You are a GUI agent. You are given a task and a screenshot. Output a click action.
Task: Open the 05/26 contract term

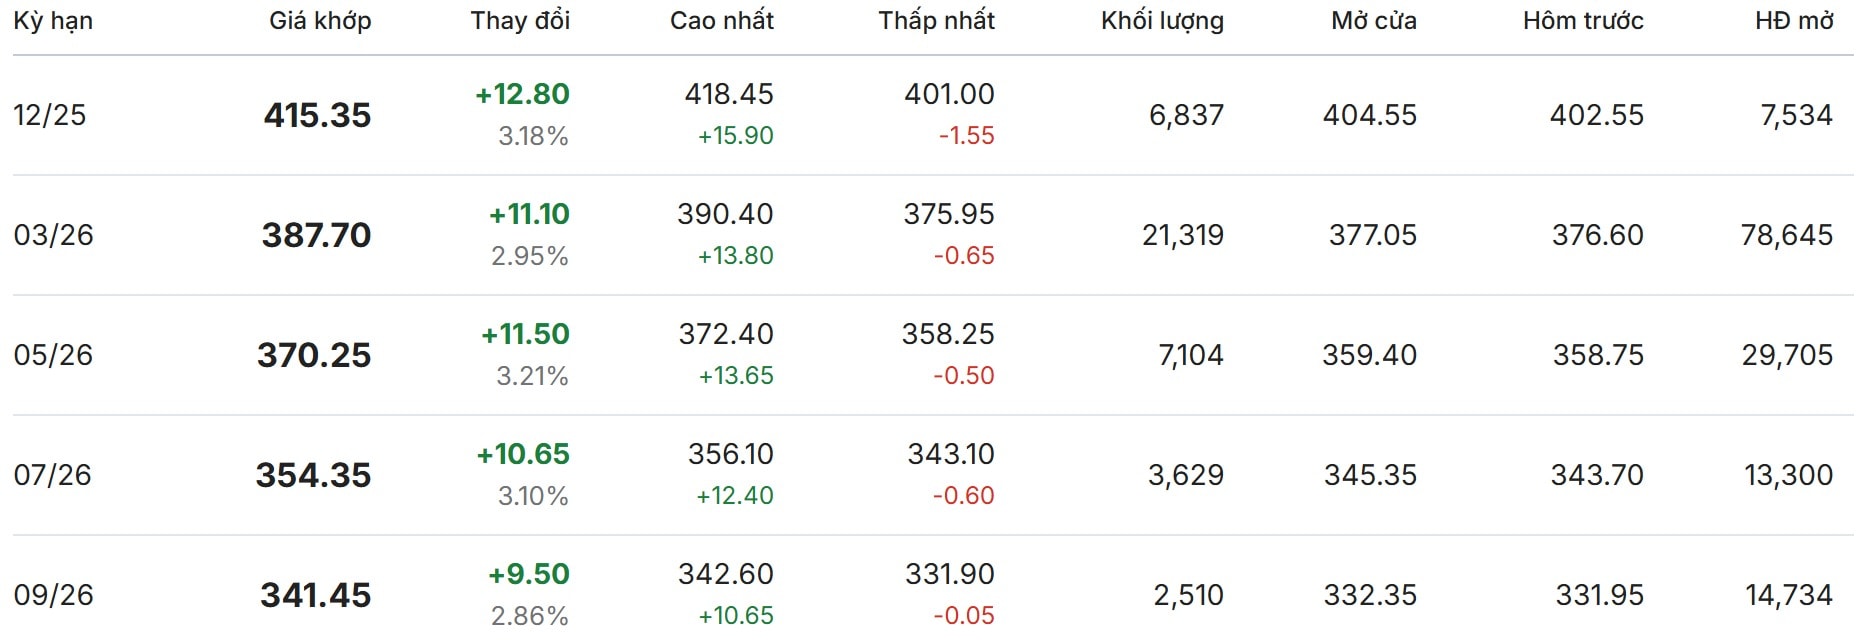[53, 355]
